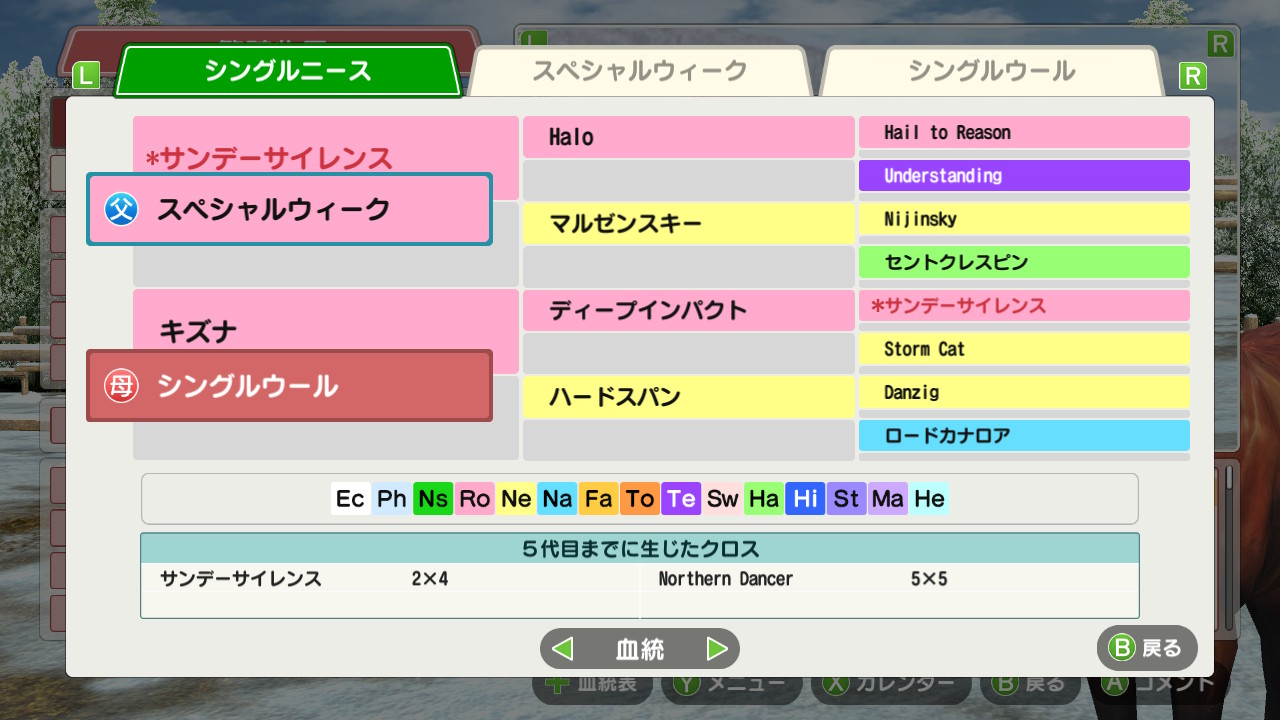Switch to the シングルウール tab

[992, 71]
